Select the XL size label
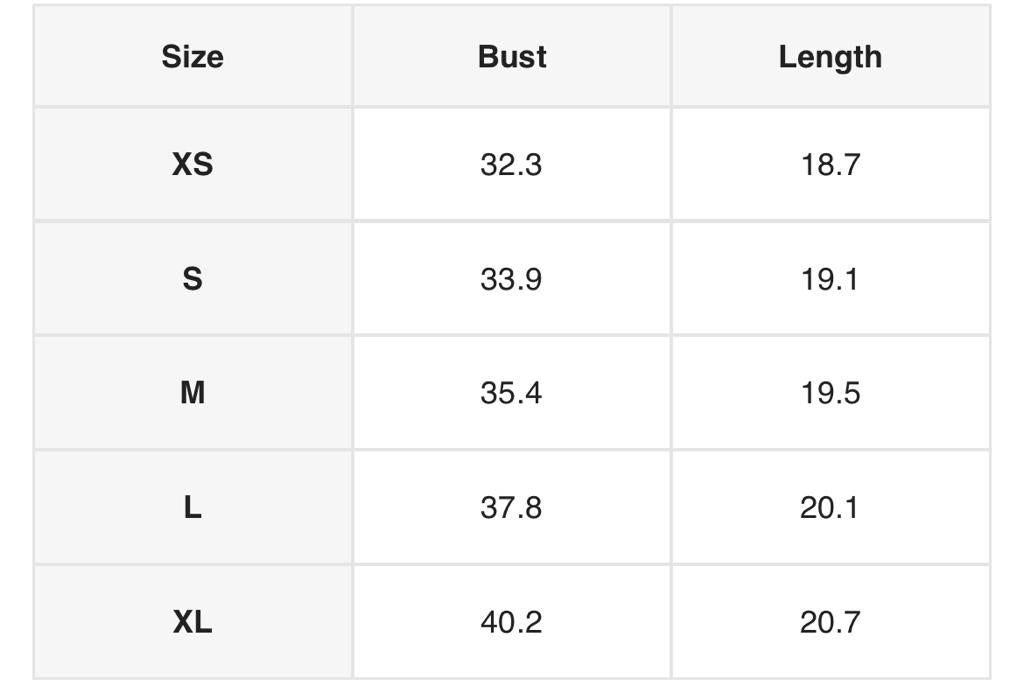The width and height of the screenshot is (1024, 686). 192,622
